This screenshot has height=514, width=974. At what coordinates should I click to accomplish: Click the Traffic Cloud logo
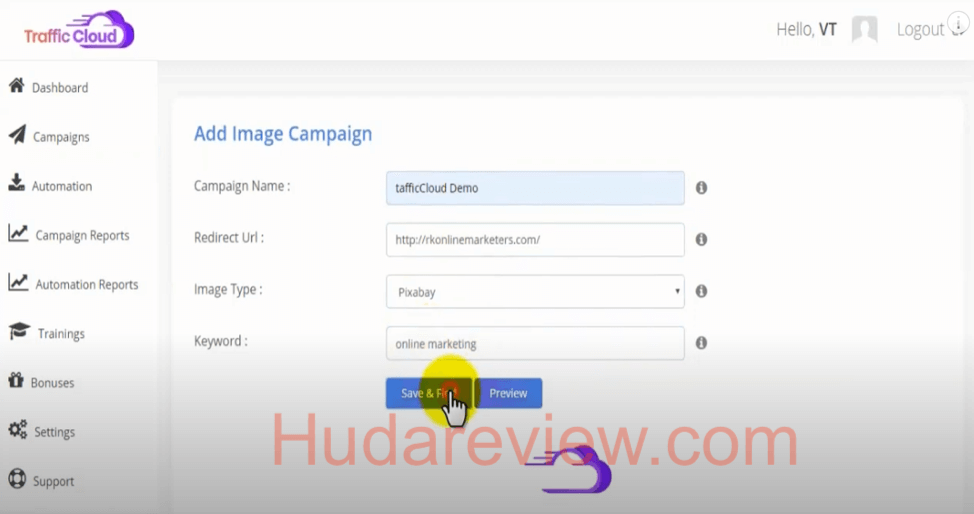(x=80, y=30)
